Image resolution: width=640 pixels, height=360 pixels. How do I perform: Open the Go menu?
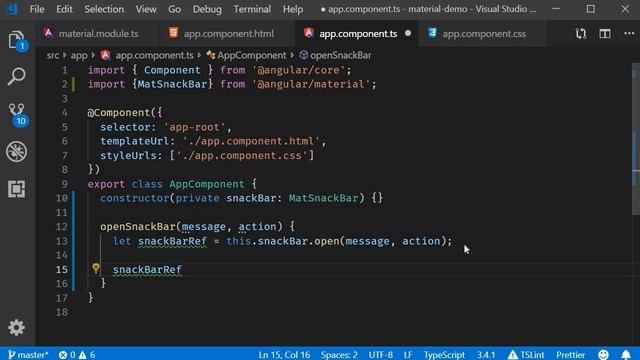click(174, 9)
